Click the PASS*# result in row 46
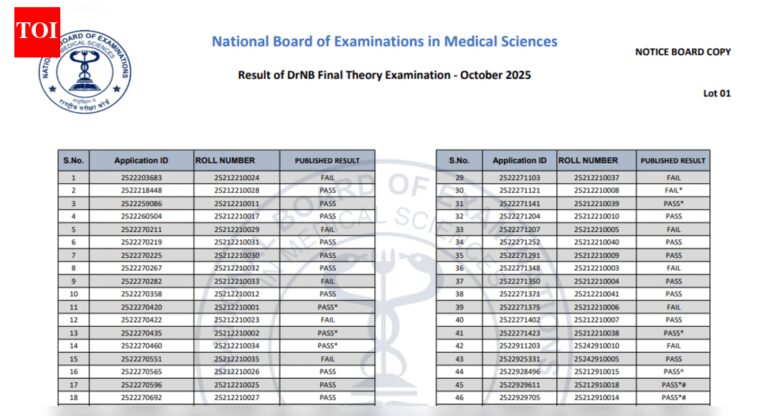This screenshot has height=416, width=768. (673, 397)
